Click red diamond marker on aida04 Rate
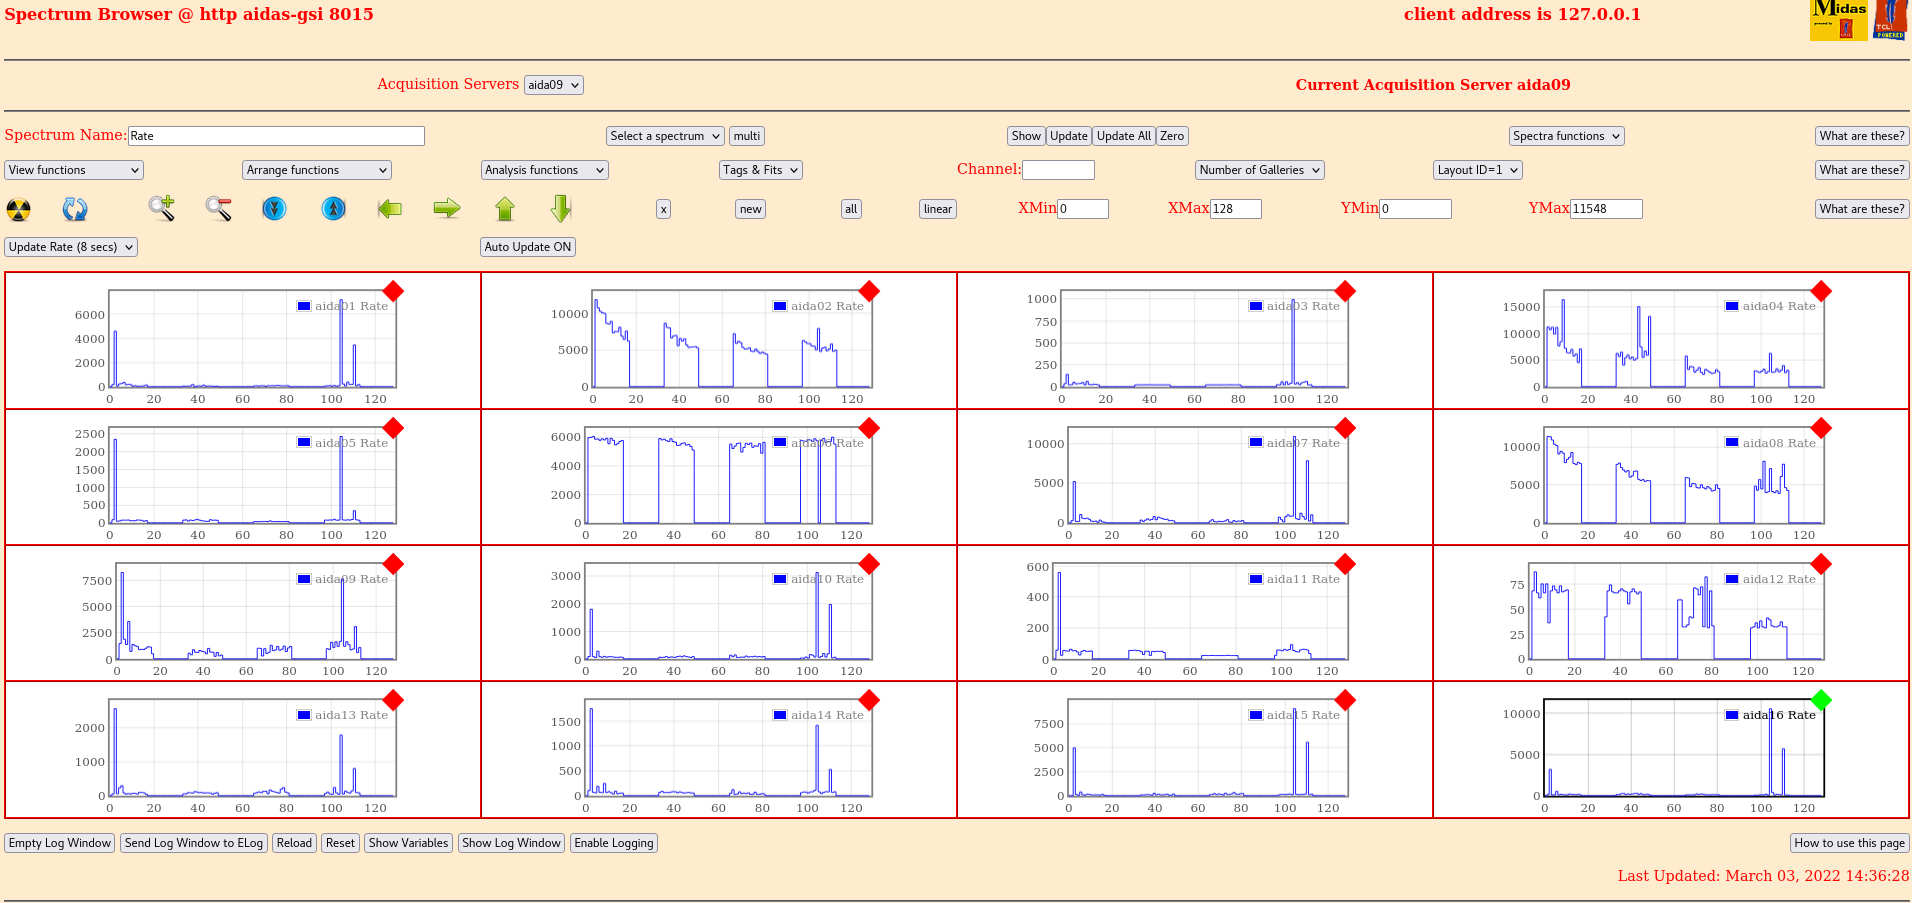Image resolution: width=1912 pixels, height=903 pixels. tap(1821, 291)
